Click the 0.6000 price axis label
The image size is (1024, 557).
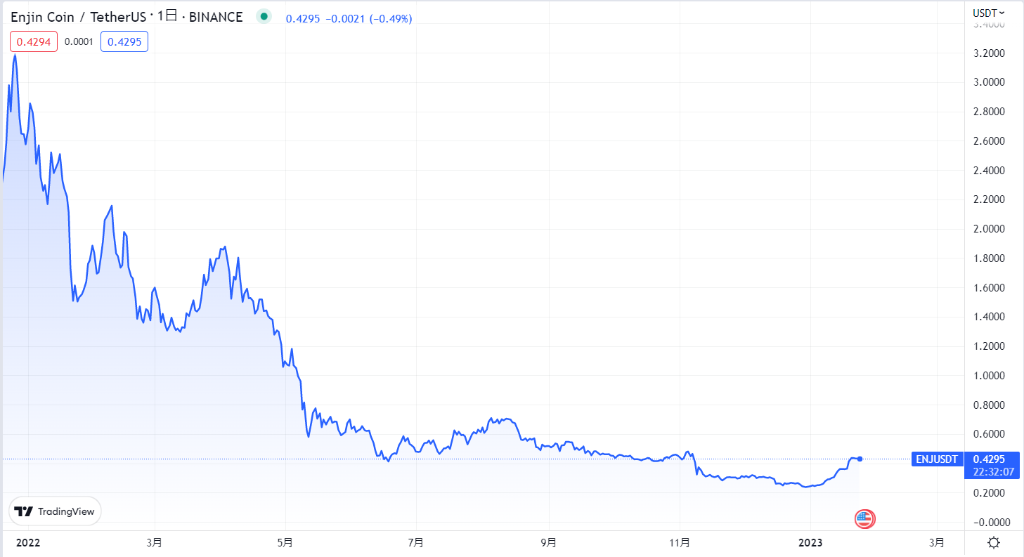(989, 434)
